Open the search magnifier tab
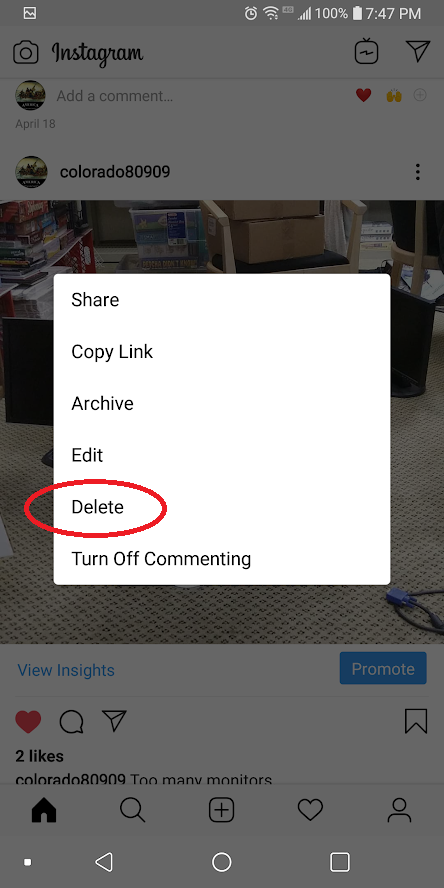444x888 pixels. (x=133, y=811)
